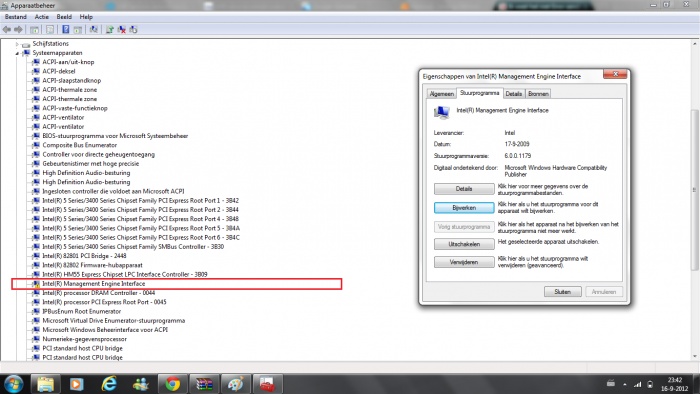
Task: Click the Forward arrow in the toolbar
Action: coord(18,29)
